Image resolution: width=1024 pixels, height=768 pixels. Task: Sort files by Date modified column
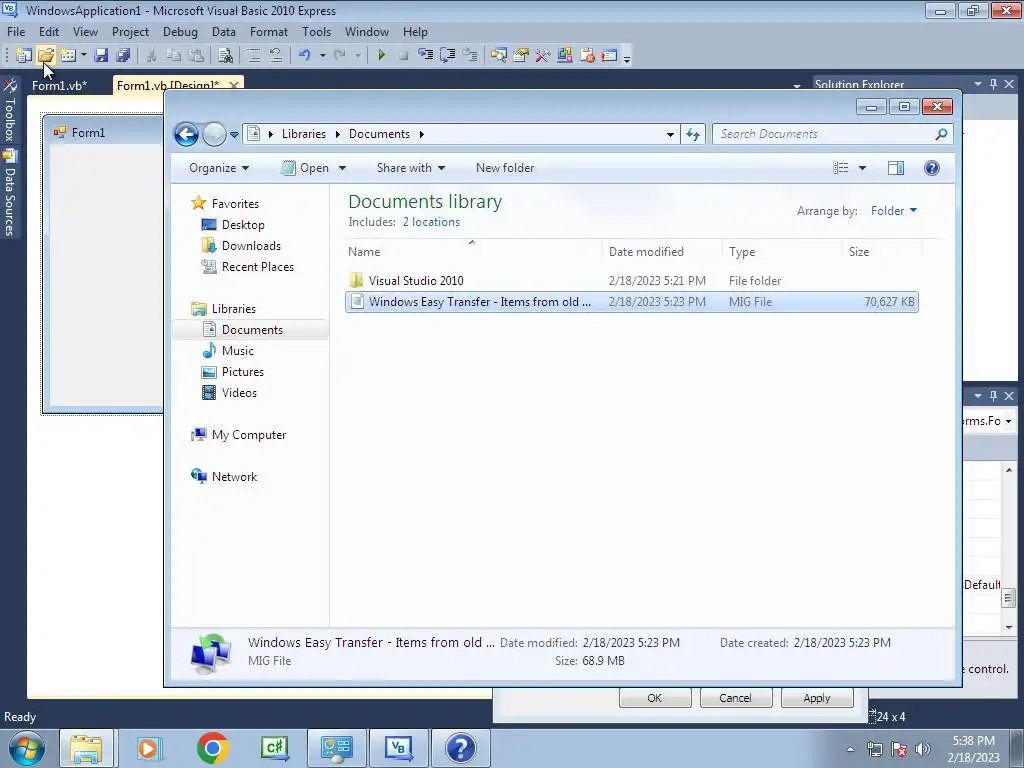click(663, 252)
